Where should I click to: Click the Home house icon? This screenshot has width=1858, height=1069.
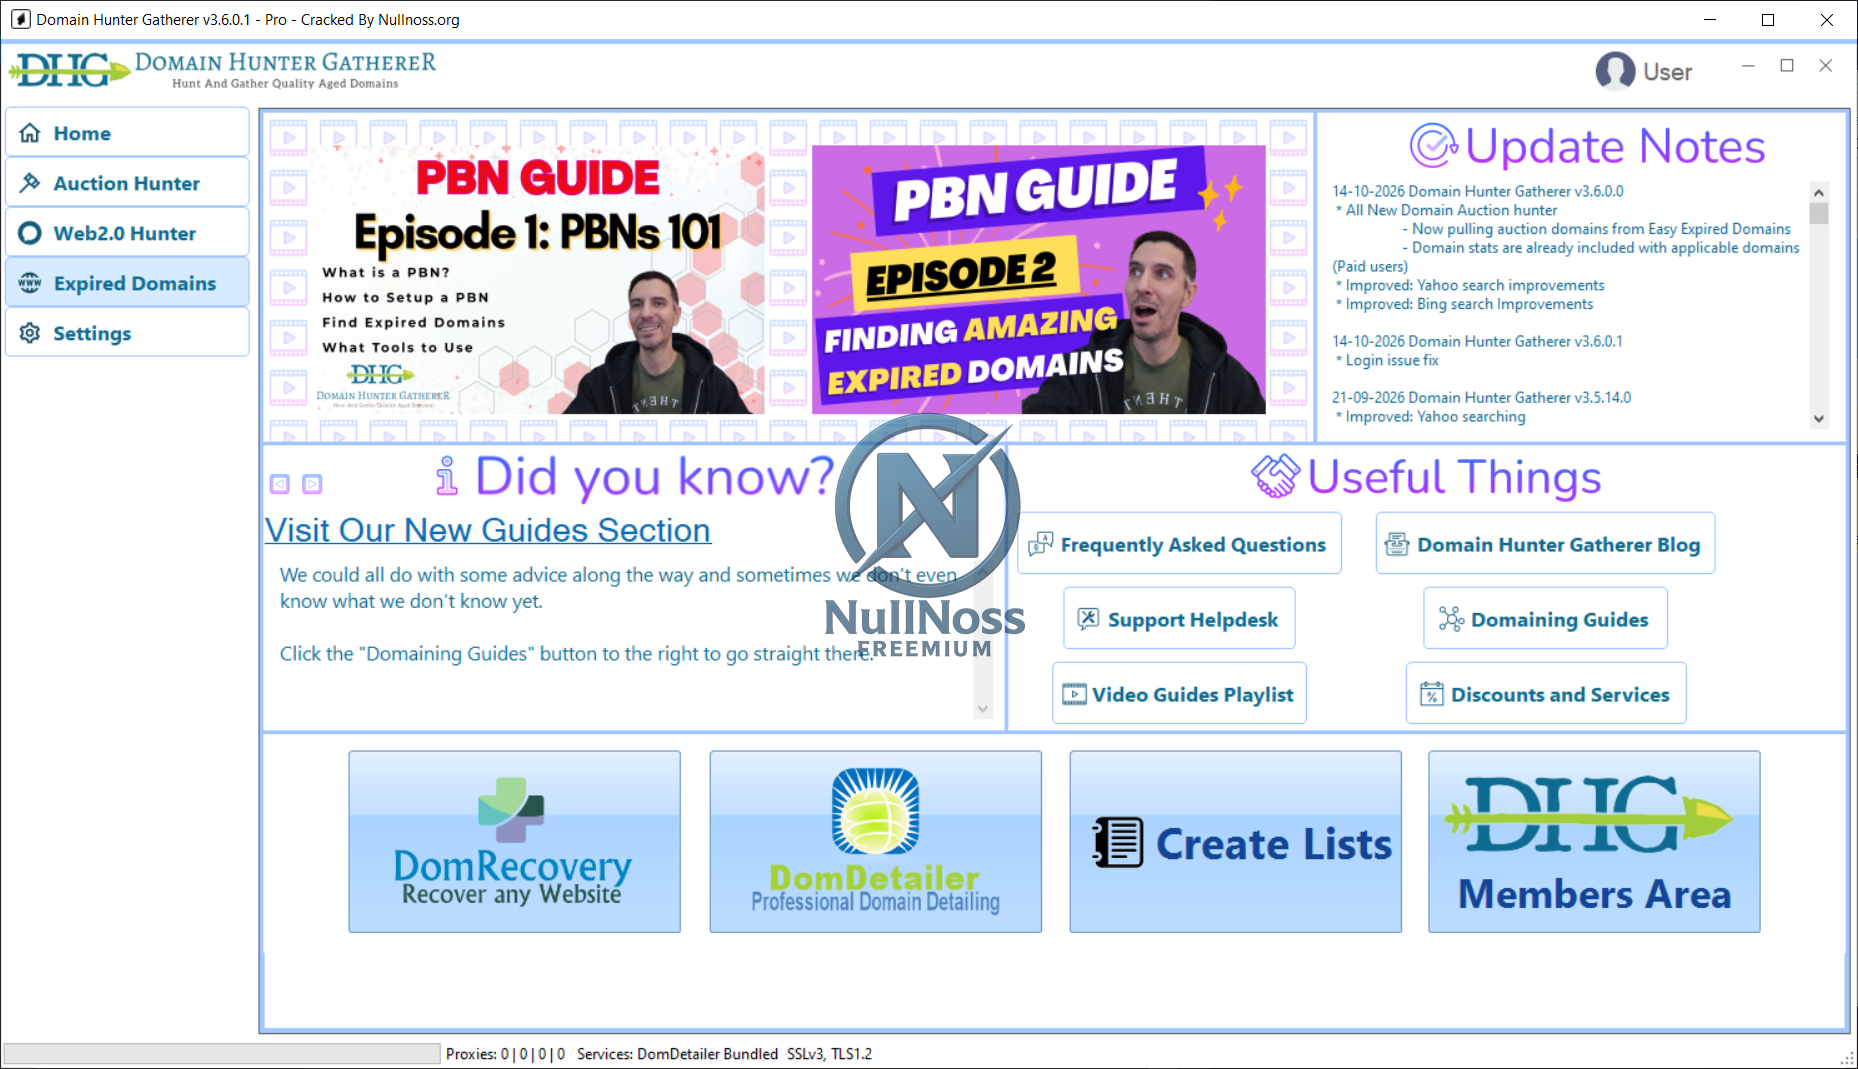(30, 133)
